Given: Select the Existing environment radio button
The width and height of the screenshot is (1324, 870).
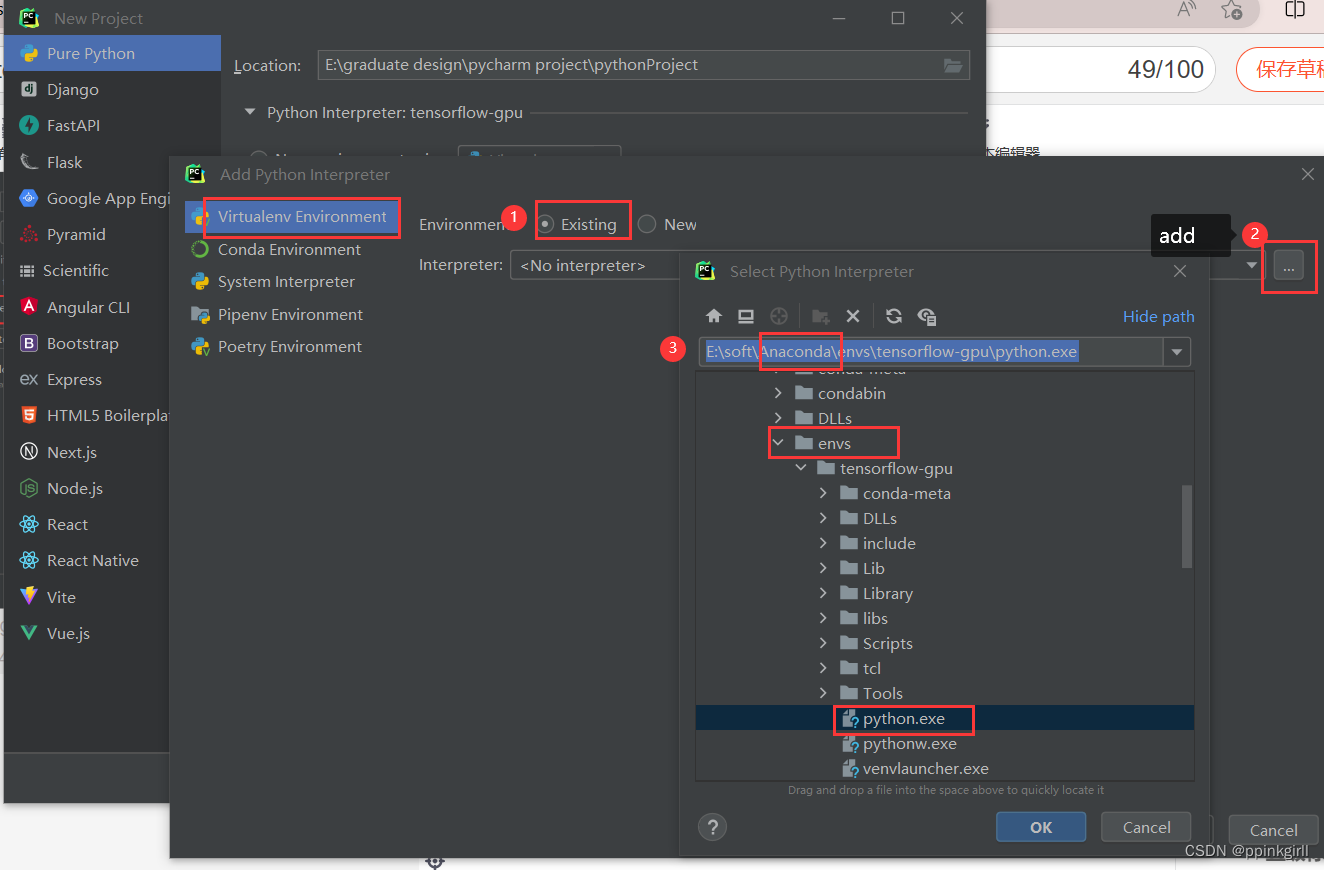Looking at the screenshot, I should [545, 224].
